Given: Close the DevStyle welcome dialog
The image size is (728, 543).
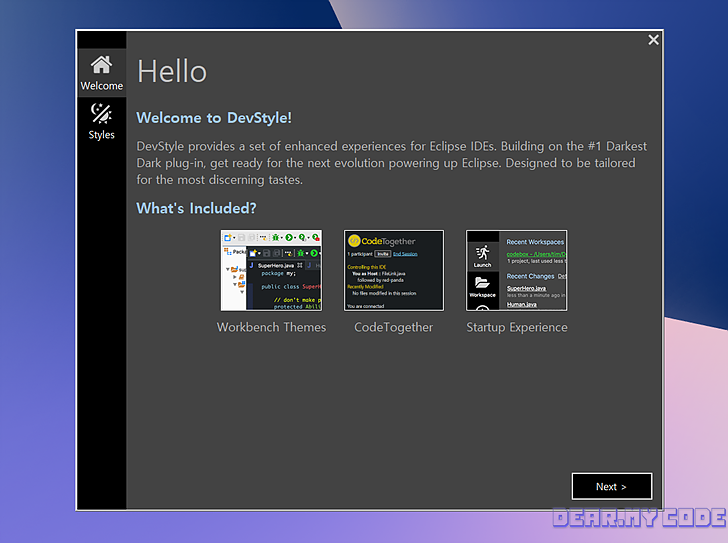Looking at the screenshot, I should (x=653, y=40).
